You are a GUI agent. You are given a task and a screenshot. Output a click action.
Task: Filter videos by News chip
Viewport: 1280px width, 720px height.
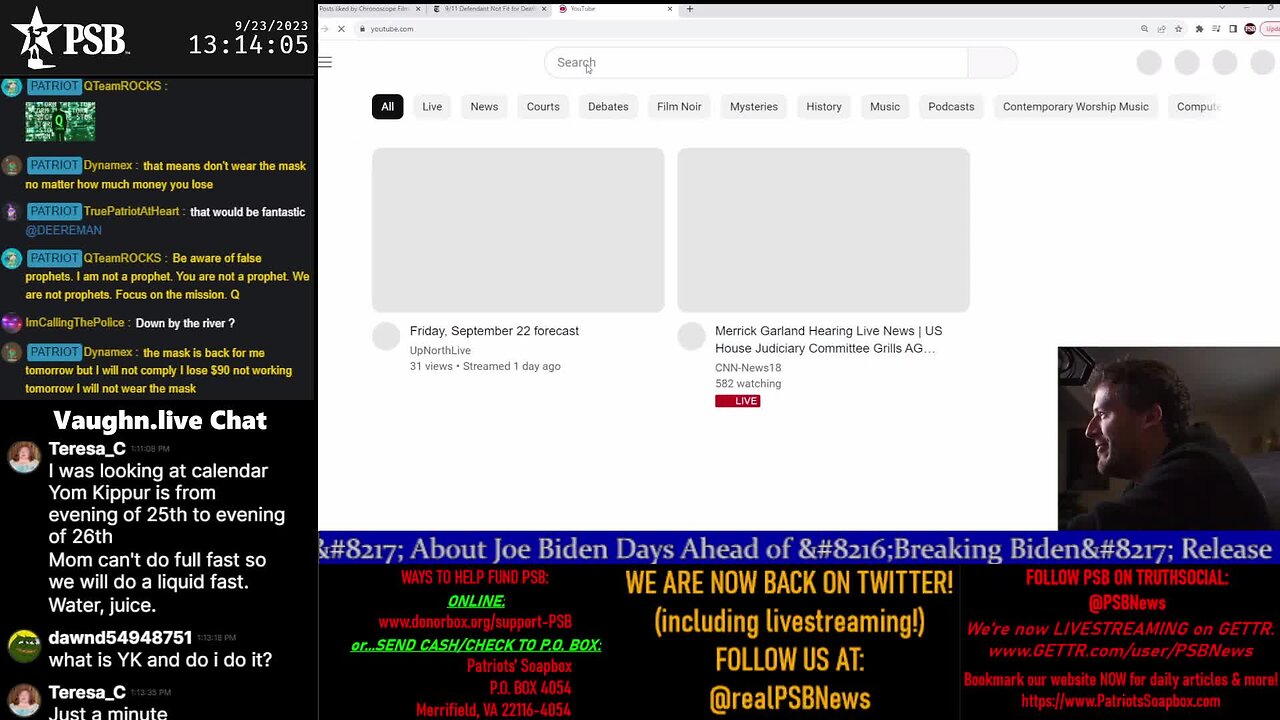point(484,106)
